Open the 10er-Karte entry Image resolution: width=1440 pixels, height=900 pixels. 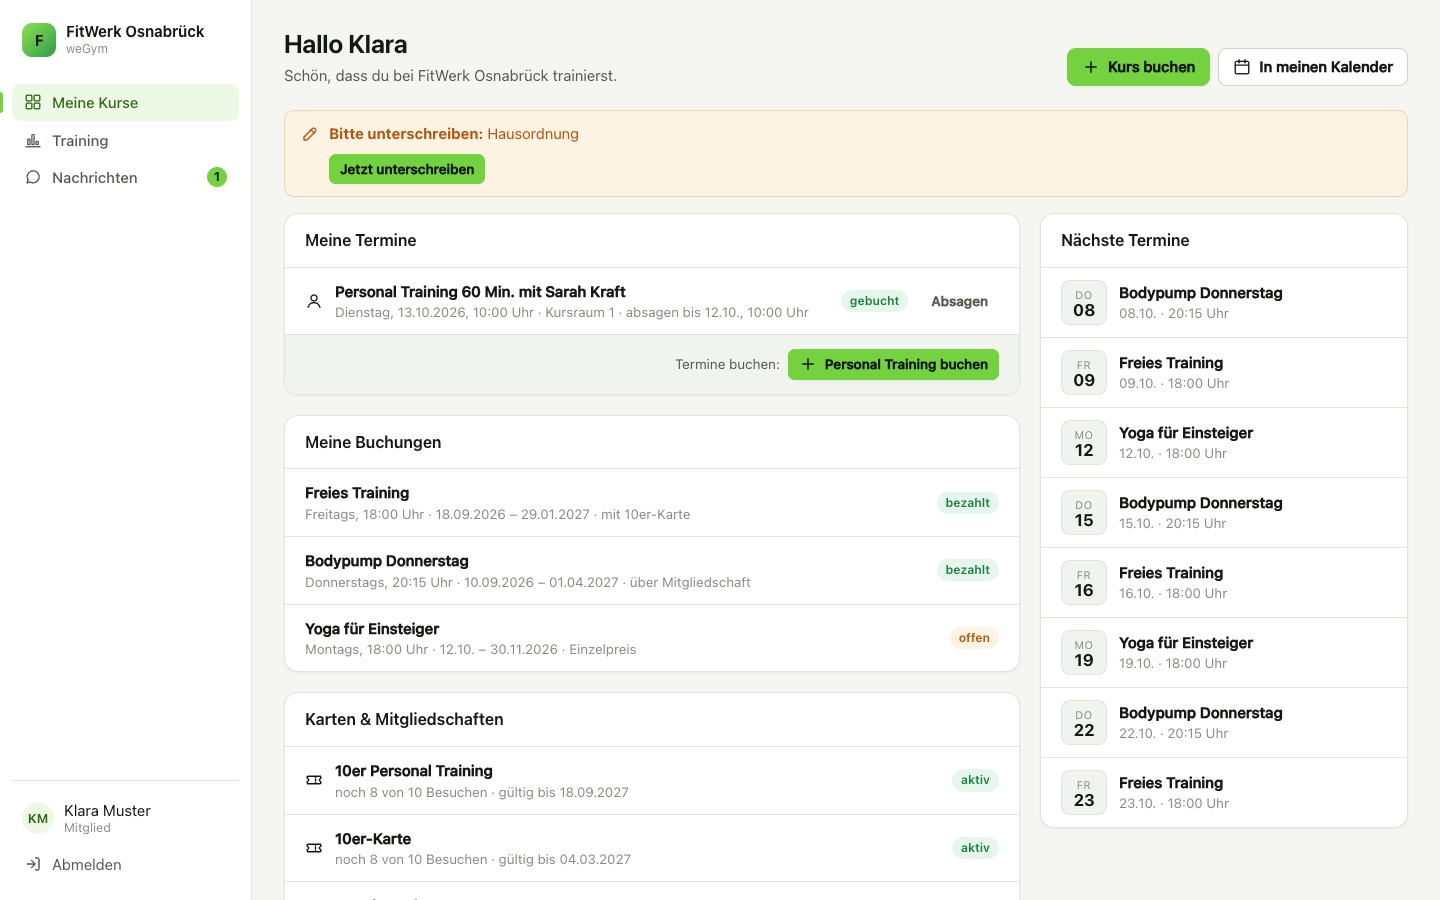(x=652, y=848)
